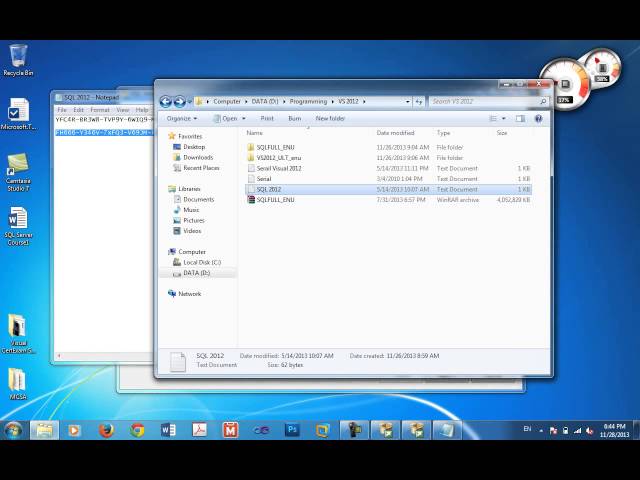Viewport: 640px width, 480px height.
Task: Open the address bar history dropdown
Action: (x=407, y=102)
